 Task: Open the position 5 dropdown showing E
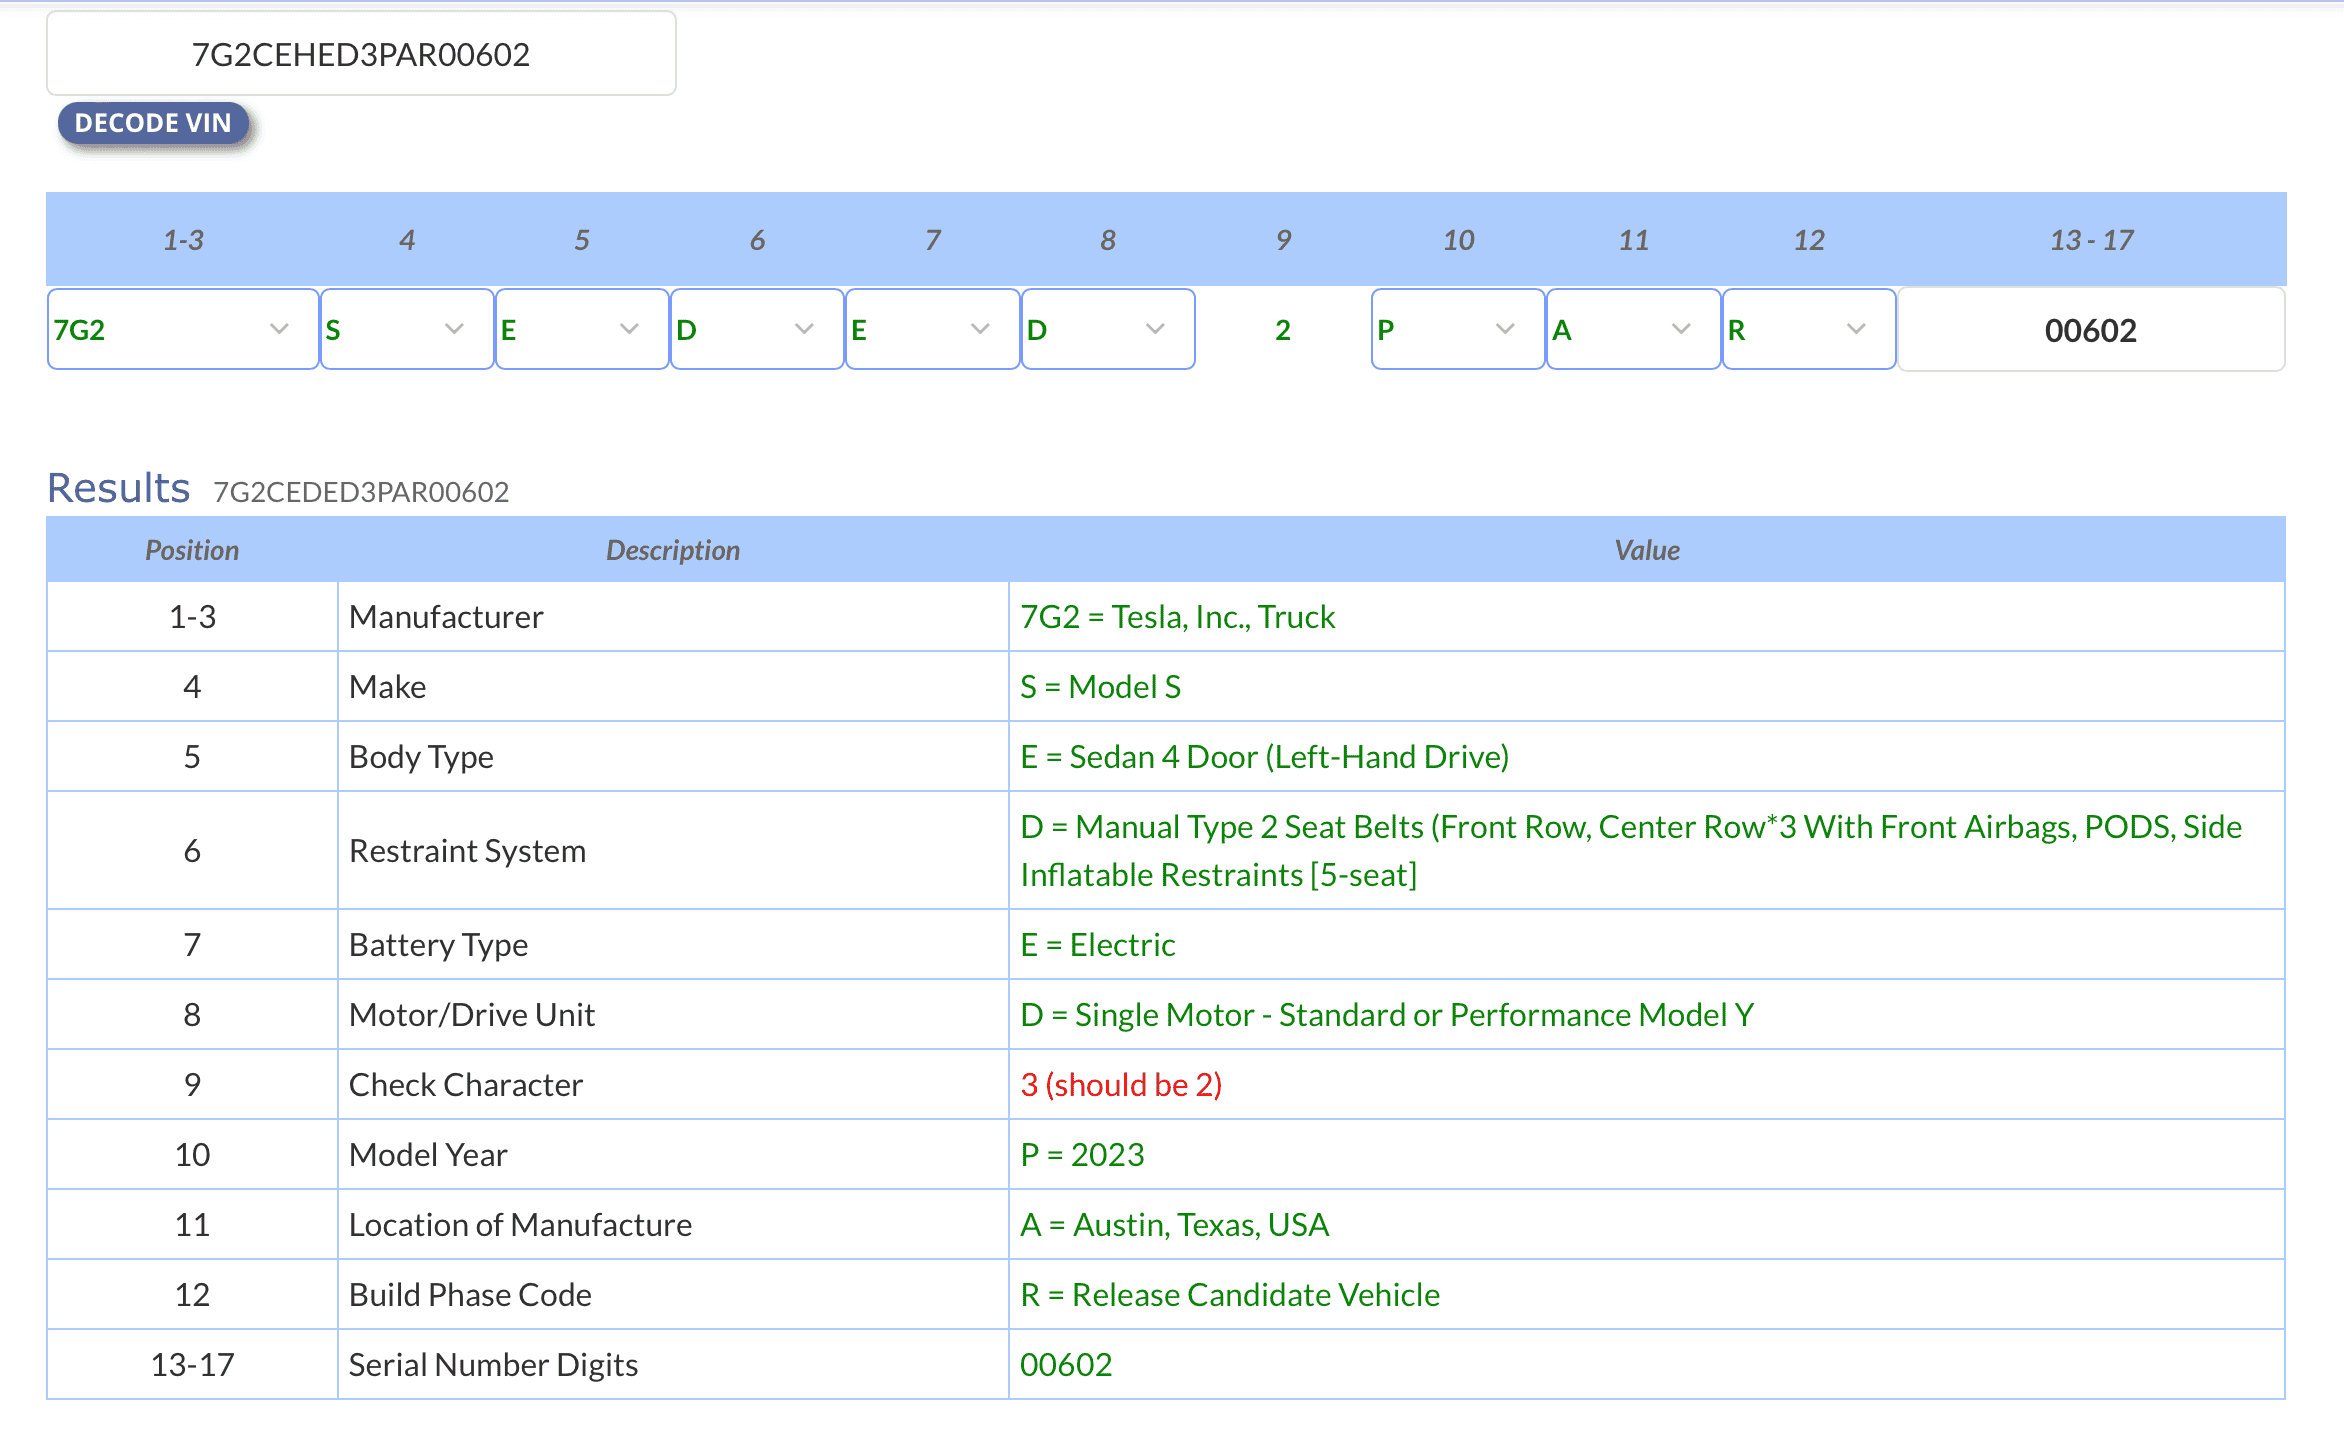[582, 329]
